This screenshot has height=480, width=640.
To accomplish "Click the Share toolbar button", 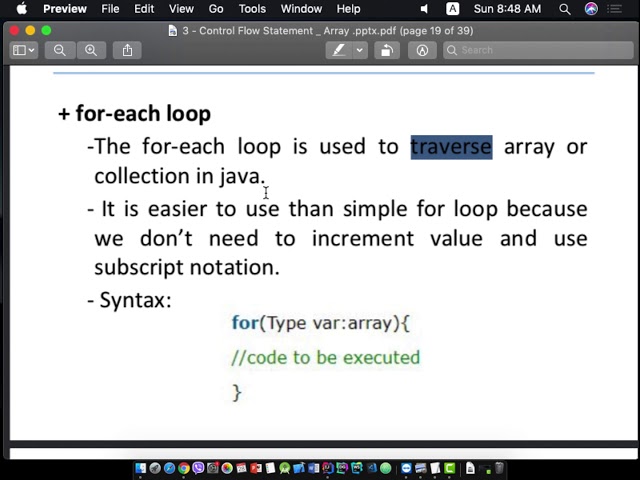I will click(127, 50).
